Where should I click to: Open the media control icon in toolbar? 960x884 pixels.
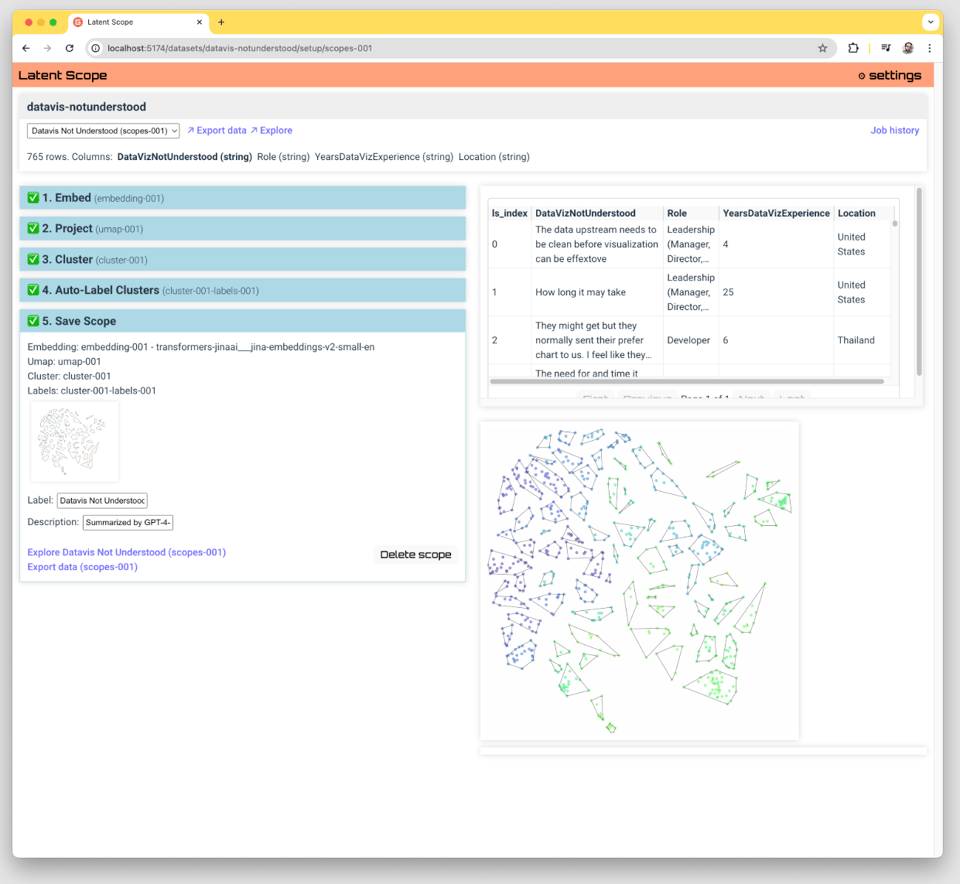click(885, 48)
